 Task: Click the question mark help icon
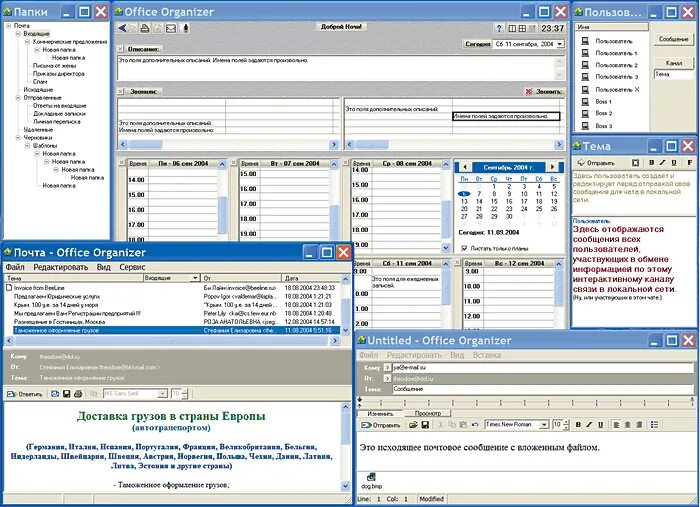point(499,28)
